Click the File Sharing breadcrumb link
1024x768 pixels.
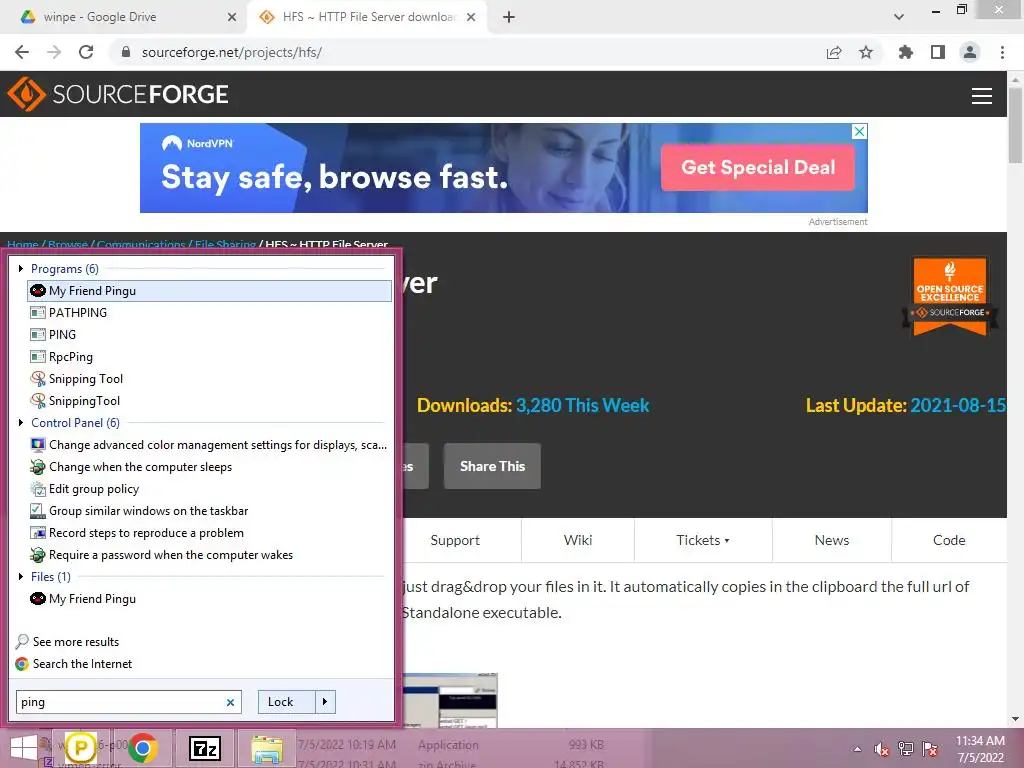(225, 245)
